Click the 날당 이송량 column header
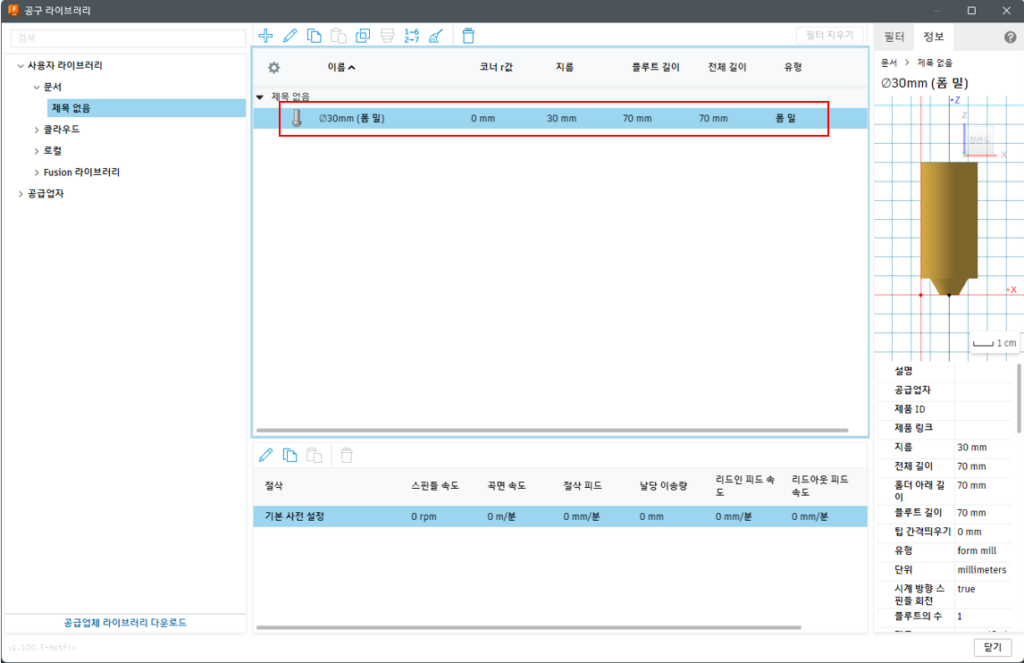Viewport: 1024px width, 663px height. tap(664, 485)
